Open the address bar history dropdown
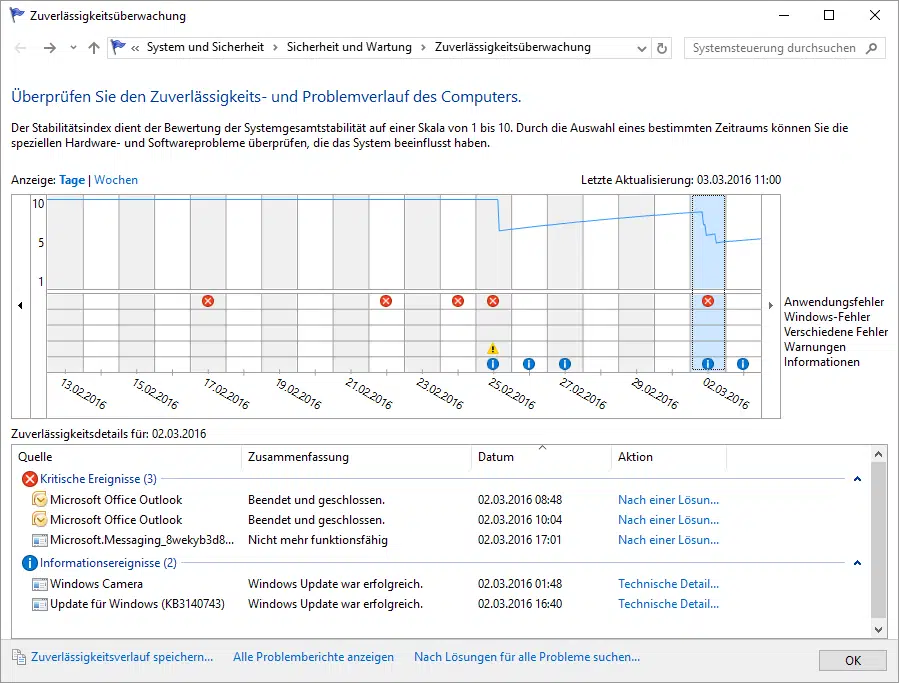The width and height of the screenshot is (899, 683). 642,48
